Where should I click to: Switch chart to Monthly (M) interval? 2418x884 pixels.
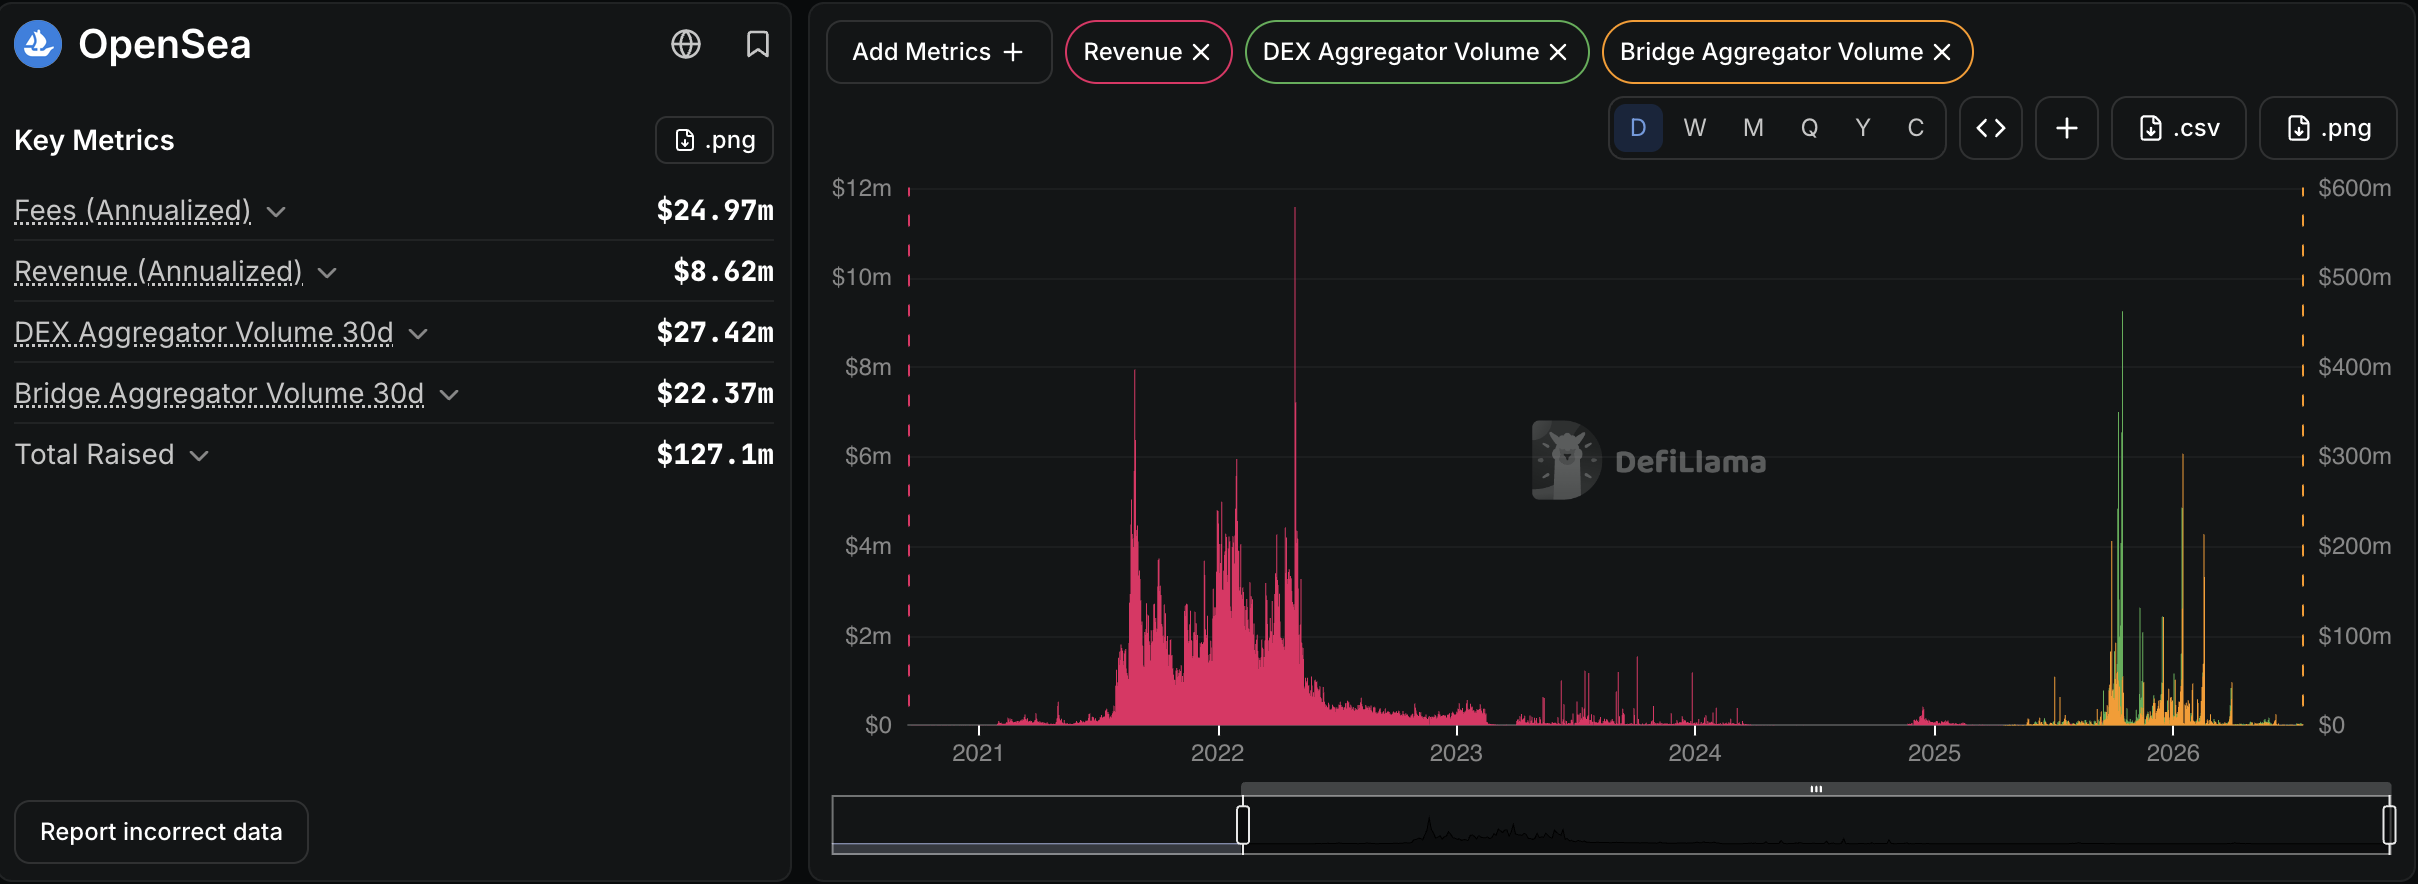tap(1753, 128)
